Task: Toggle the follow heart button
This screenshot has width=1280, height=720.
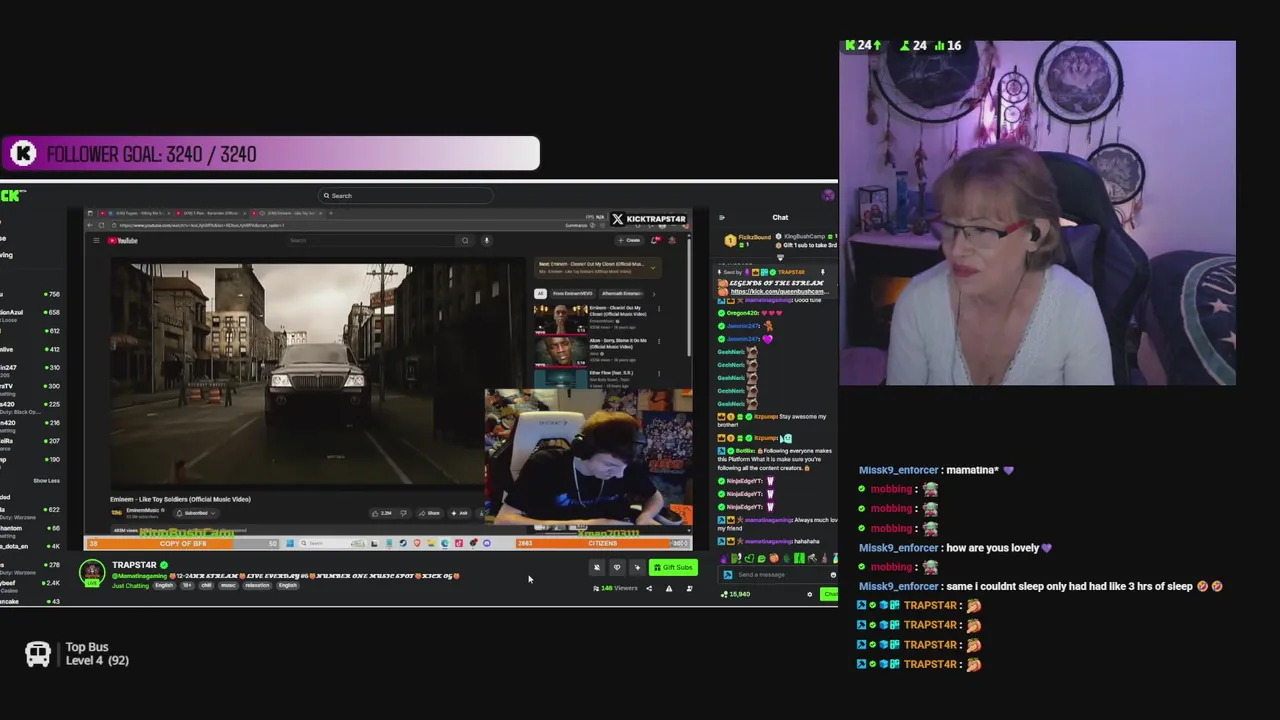Action: point(617,568)
